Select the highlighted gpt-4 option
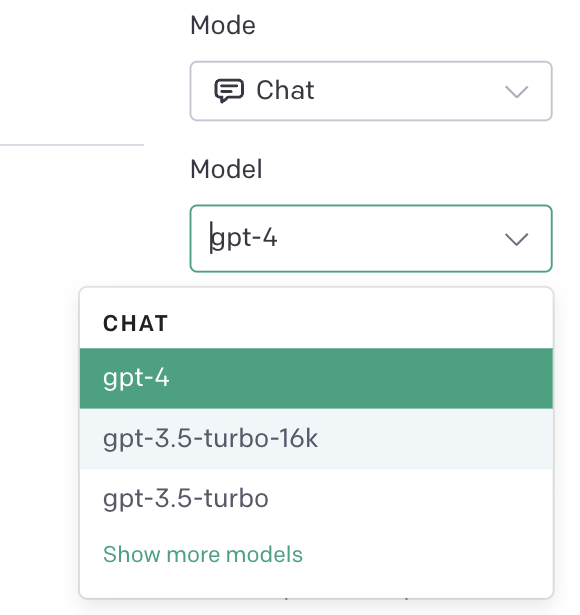This screenshot has width=580, height=615. [316, 378]
